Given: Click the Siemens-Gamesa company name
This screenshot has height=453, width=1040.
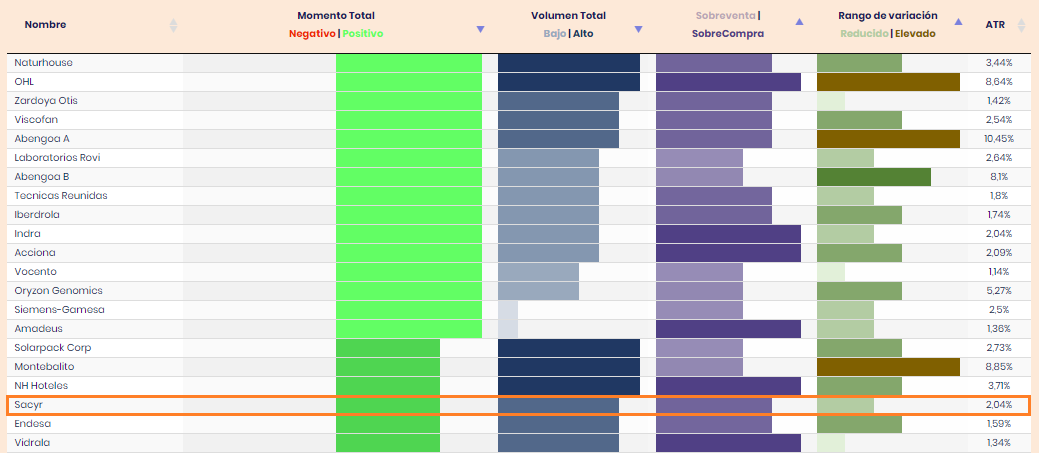Looking at the screenshot, I should 59,310.
